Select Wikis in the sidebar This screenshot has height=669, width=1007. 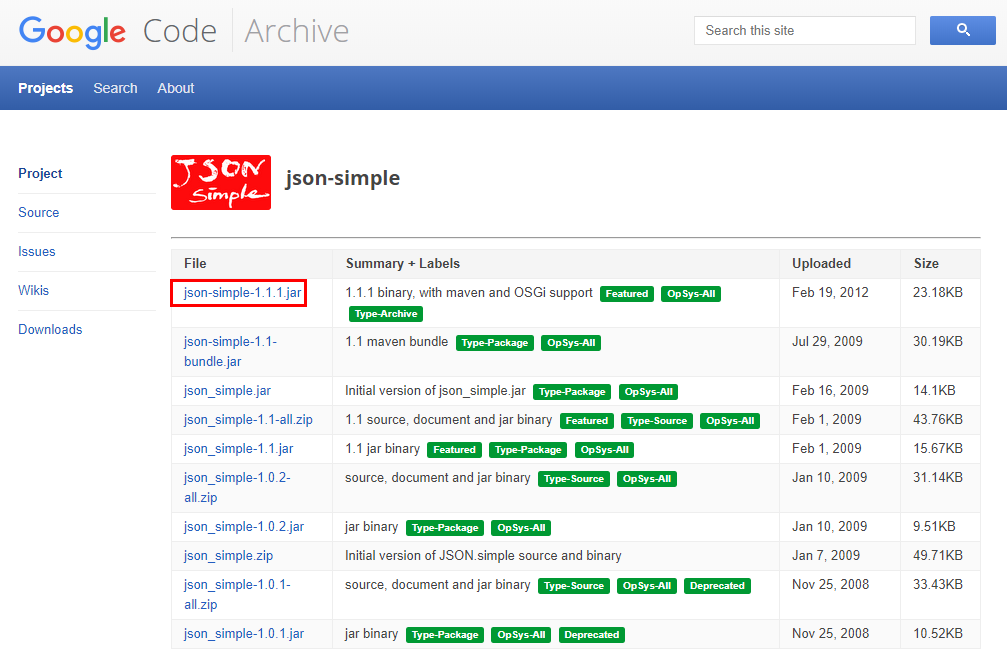[33, 290]
